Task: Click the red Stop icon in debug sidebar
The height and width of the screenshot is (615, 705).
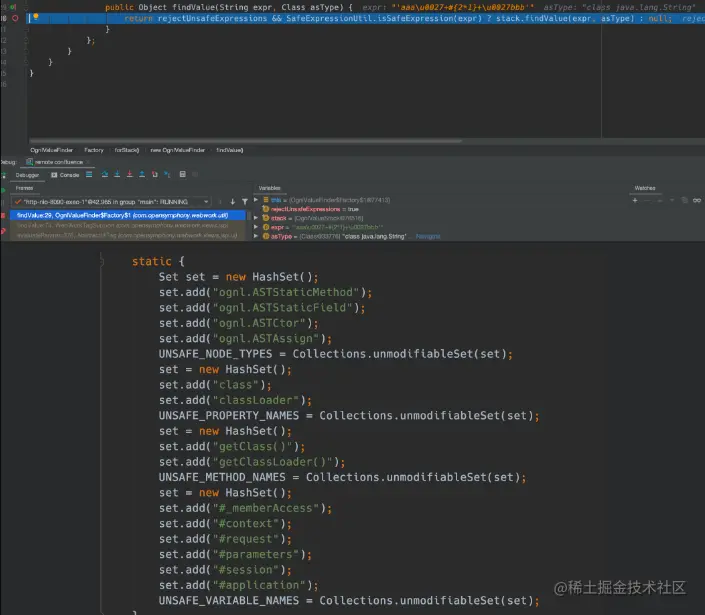Action: (3, 216)
